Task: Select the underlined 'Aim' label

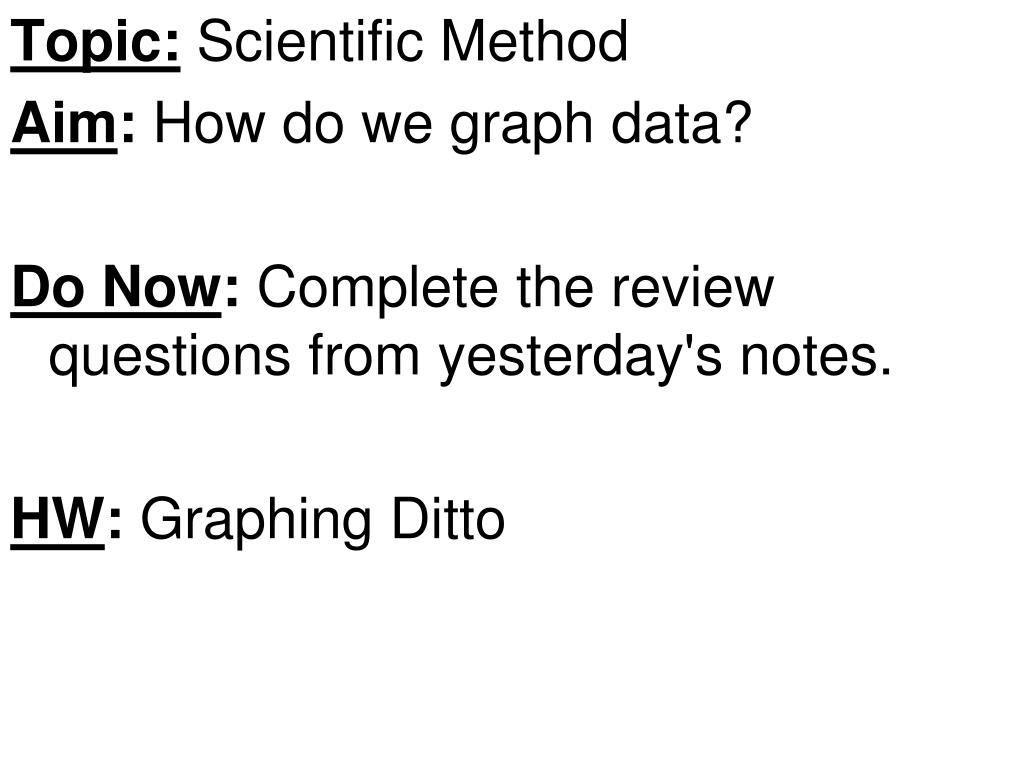Action: [64, 124]
